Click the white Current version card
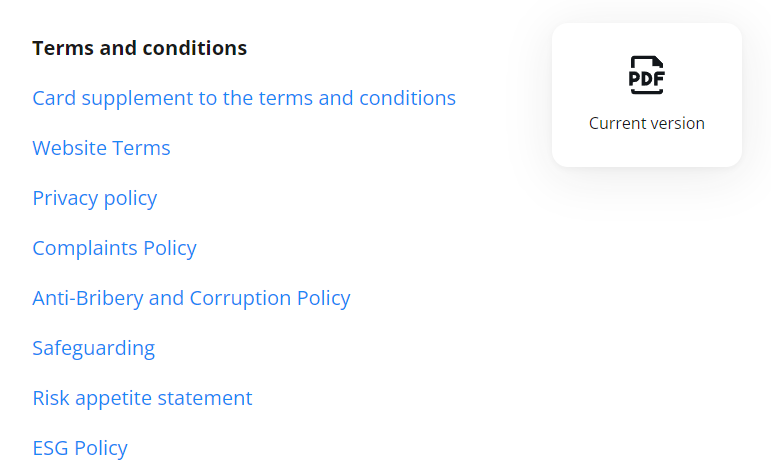Image resolution: width=771 pixels, height=475 pixels. click(x=646, y=95)
